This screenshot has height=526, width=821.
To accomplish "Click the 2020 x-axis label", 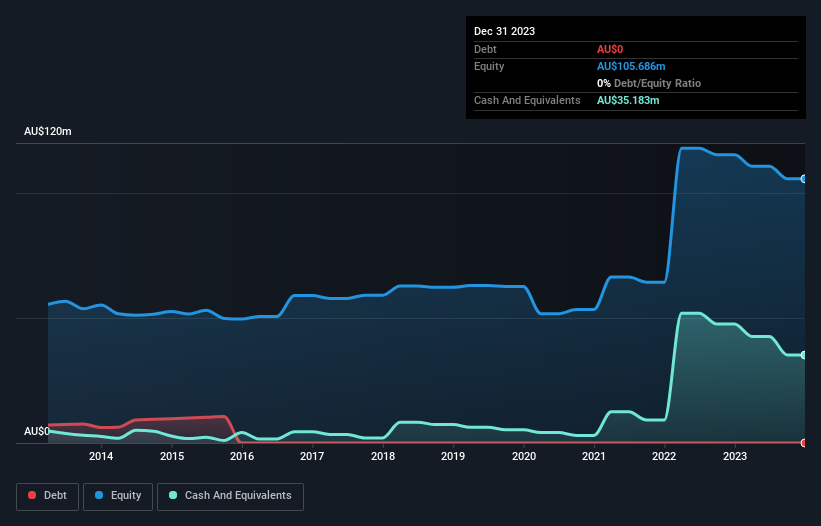I will 524,456.
